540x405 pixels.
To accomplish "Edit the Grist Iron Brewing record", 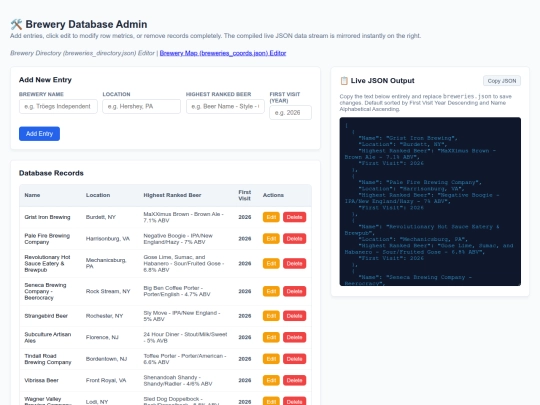I will [271, 217].
